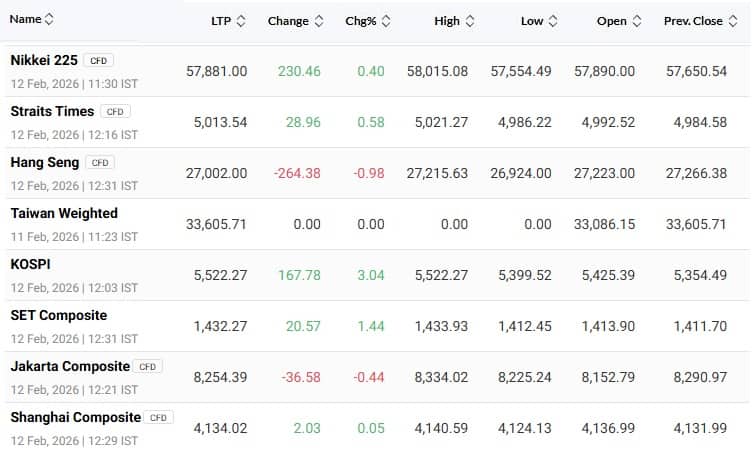
Task: Click the High column header label
Action: coord(447,21)
